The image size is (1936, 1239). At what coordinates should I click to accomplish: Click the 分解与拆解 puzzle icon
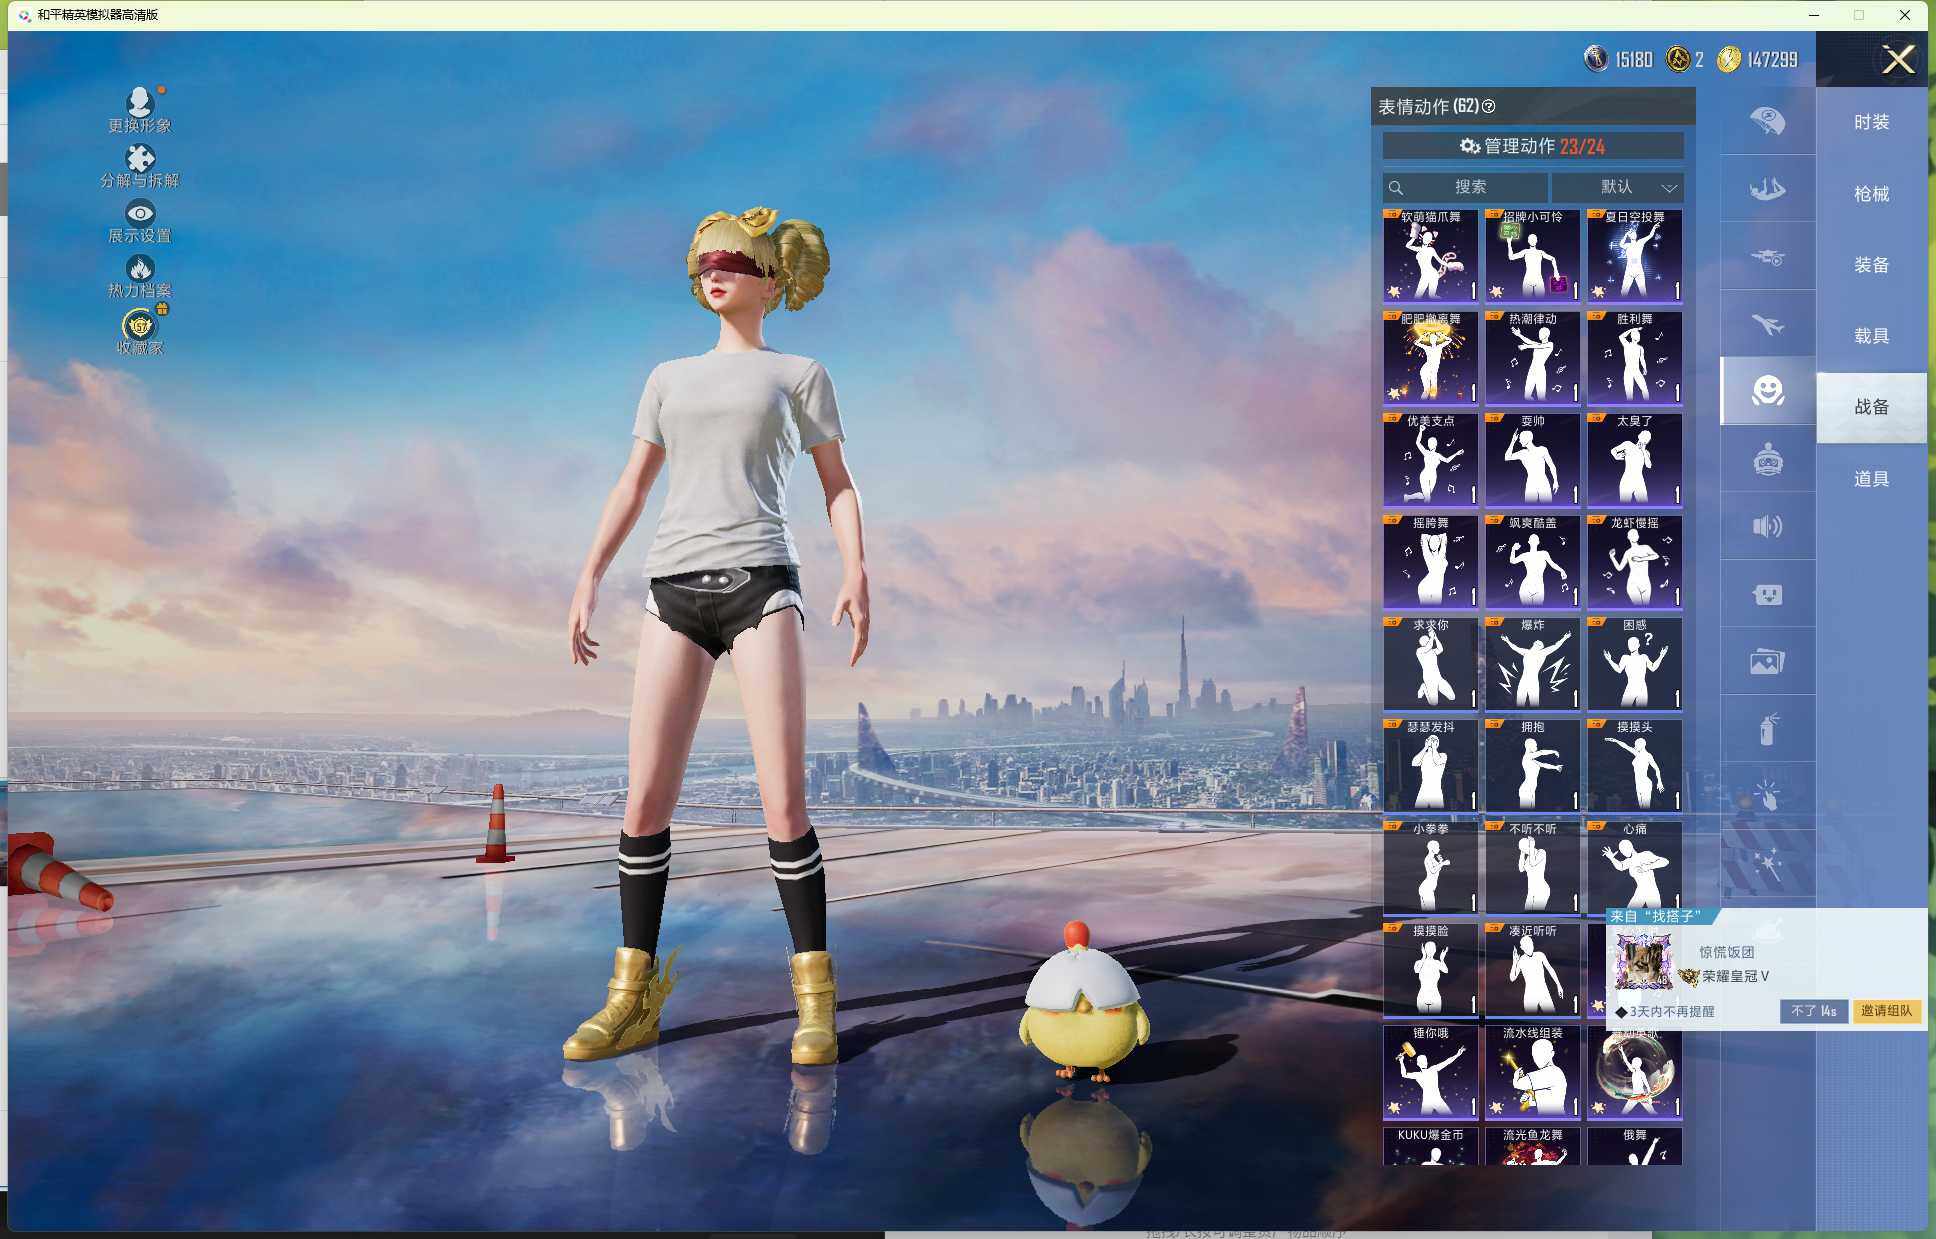(139, 158)
